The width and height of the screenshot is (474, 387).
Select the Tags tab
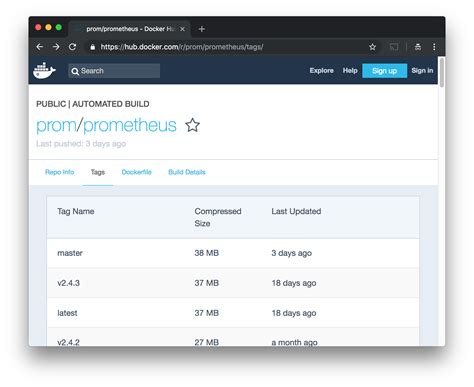[x=98, y=172]
